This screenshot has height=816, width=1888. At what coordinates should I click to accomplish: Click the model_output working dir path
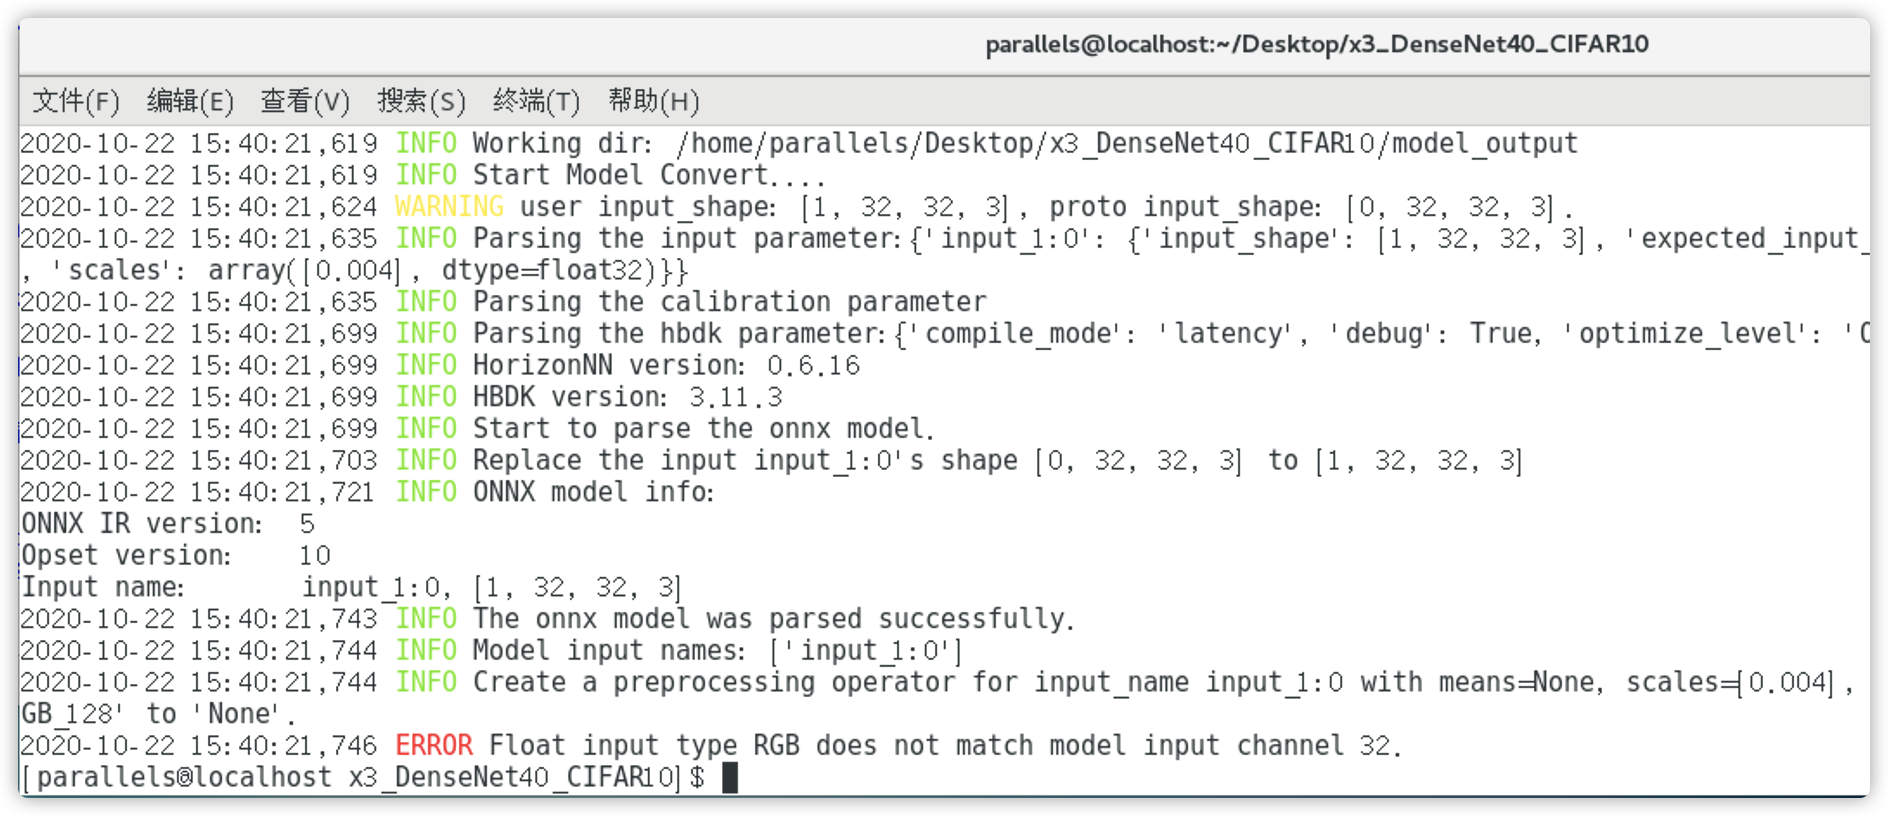tap(1126, 144)
